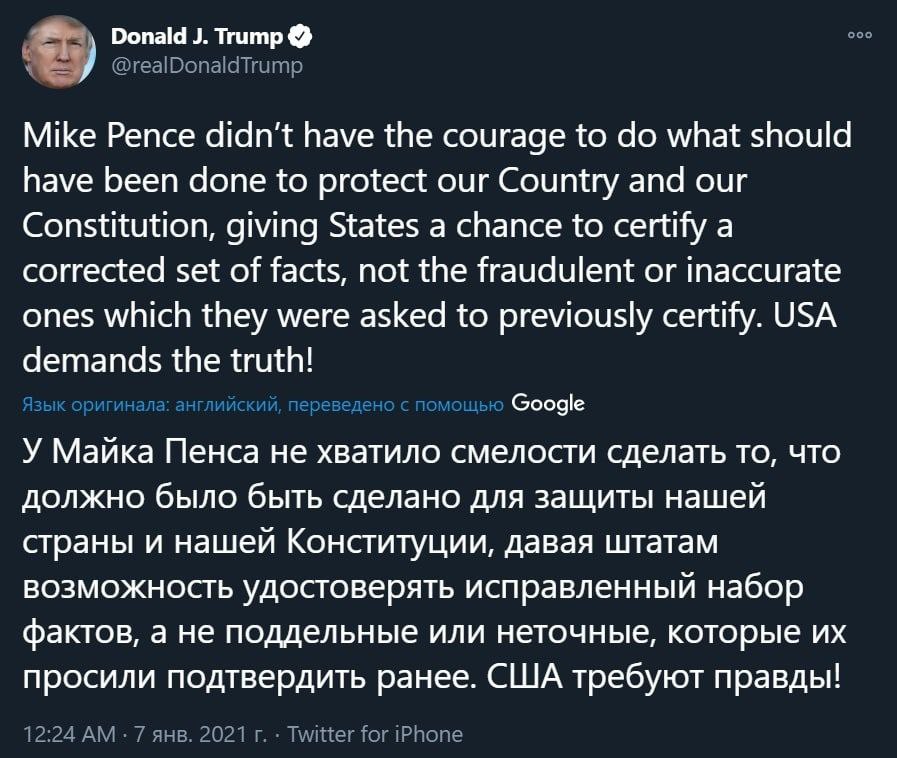Open the 12:24 AM timestamp link

coord(69,734)
